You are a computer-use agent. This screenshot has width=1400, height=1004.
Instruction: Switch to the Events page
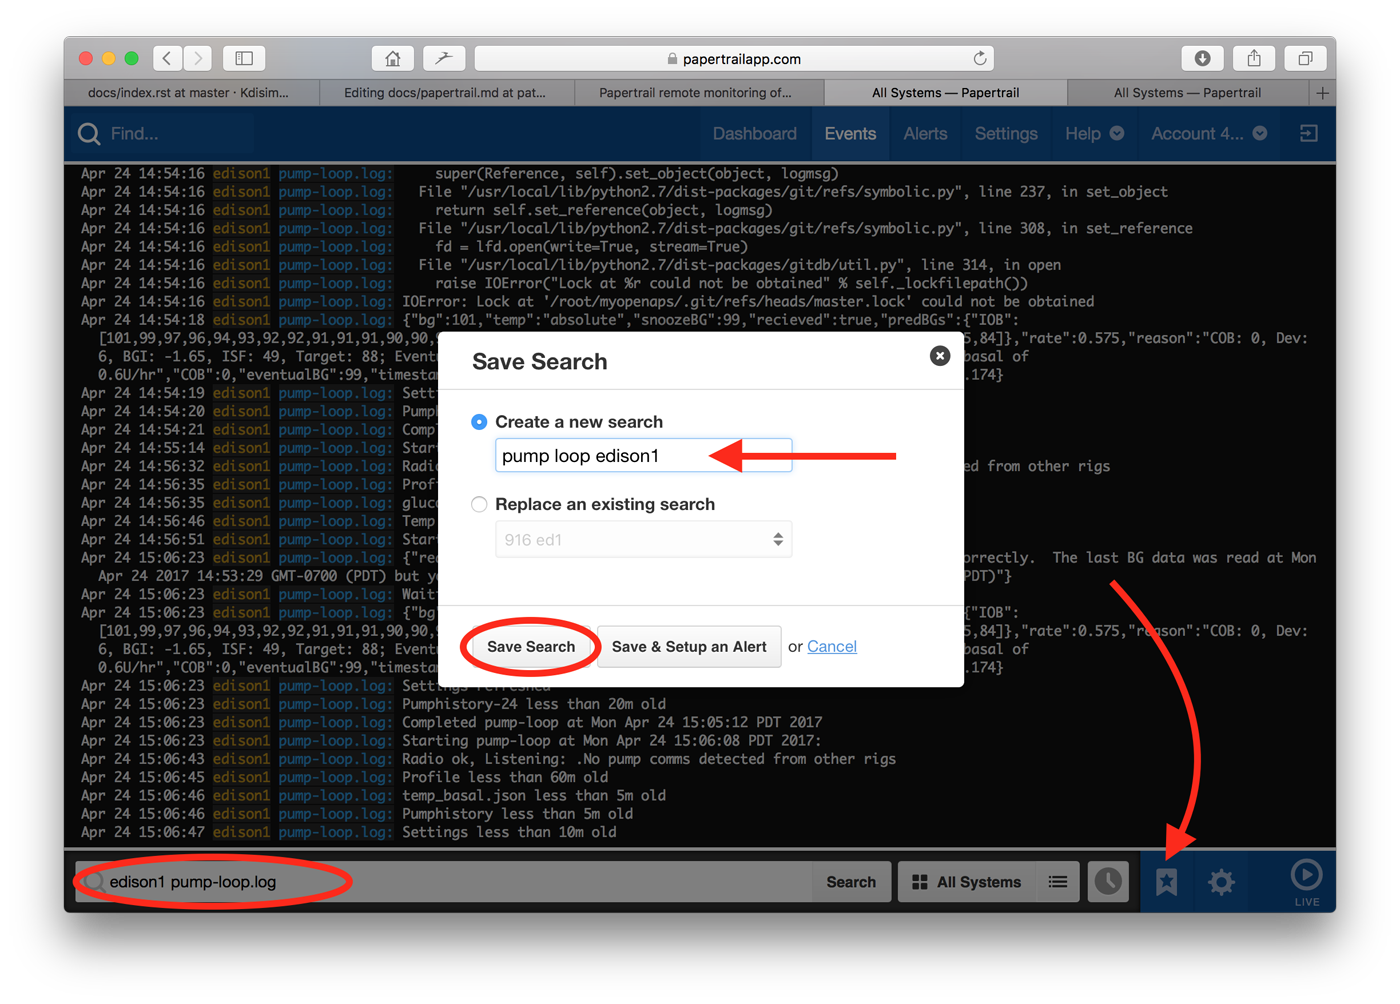pyautogui.click(x=850, y=134)
